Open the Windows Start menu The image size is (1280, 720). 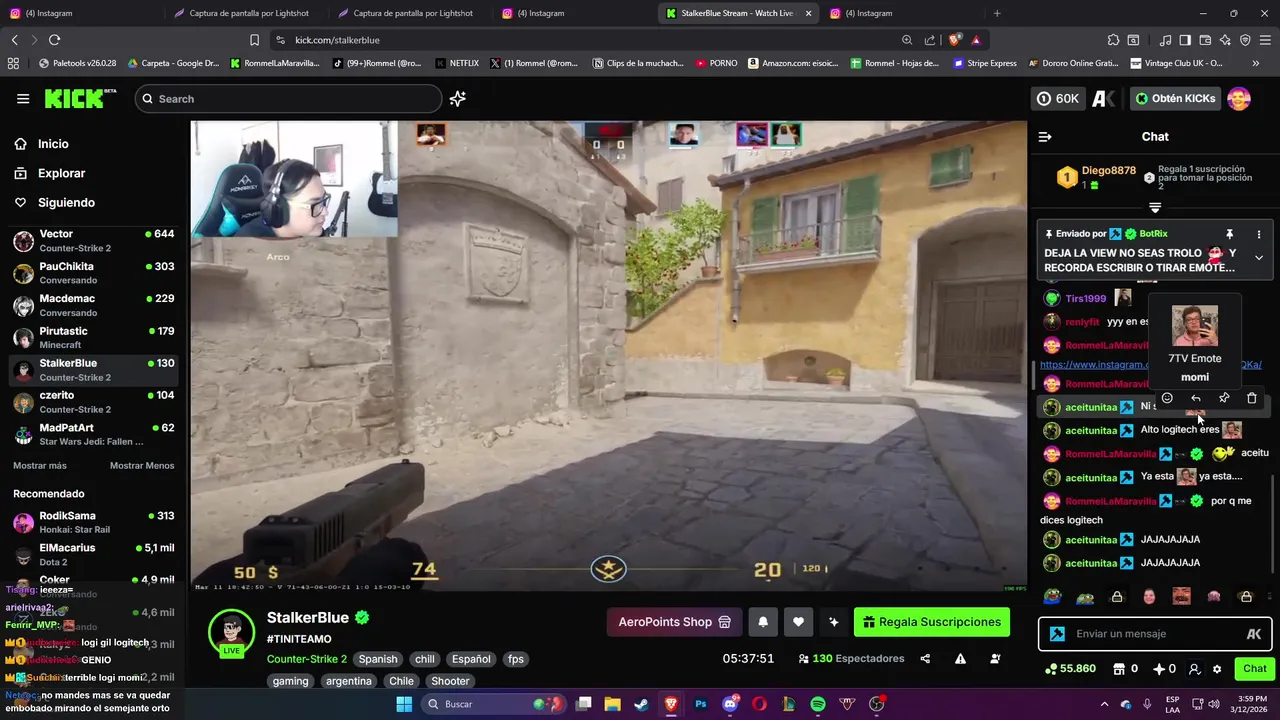[x=404, y=704]
